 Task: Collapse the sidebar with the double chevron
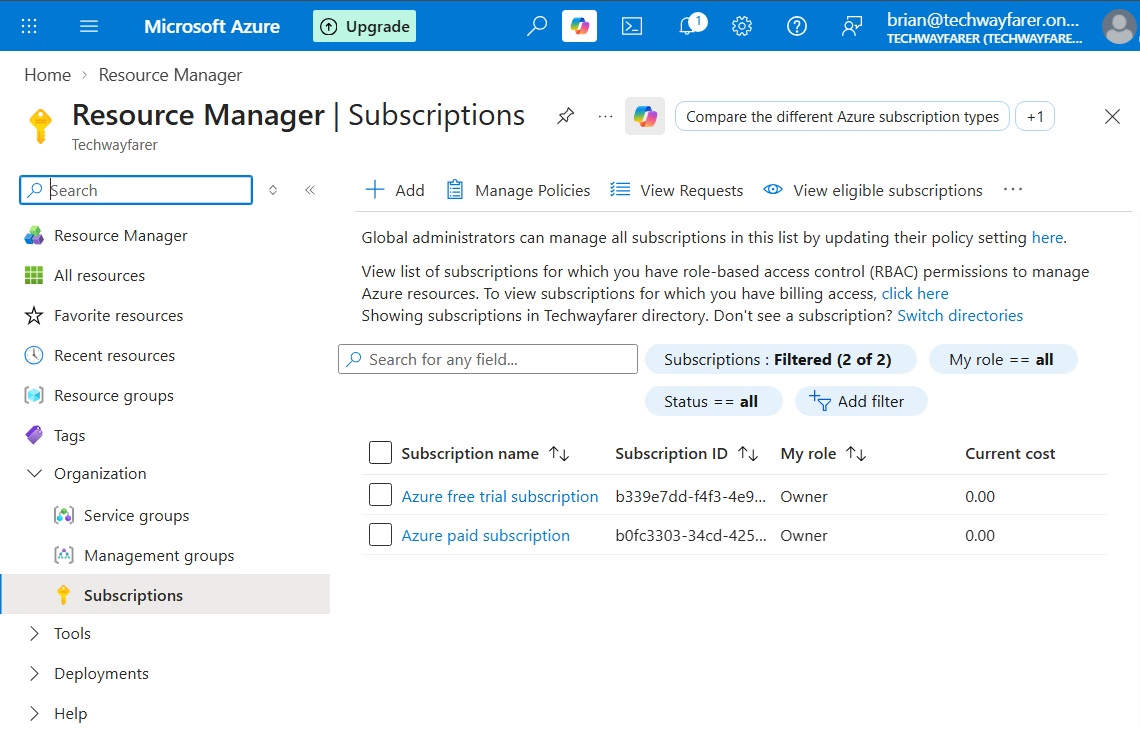[x=310, y=190]
